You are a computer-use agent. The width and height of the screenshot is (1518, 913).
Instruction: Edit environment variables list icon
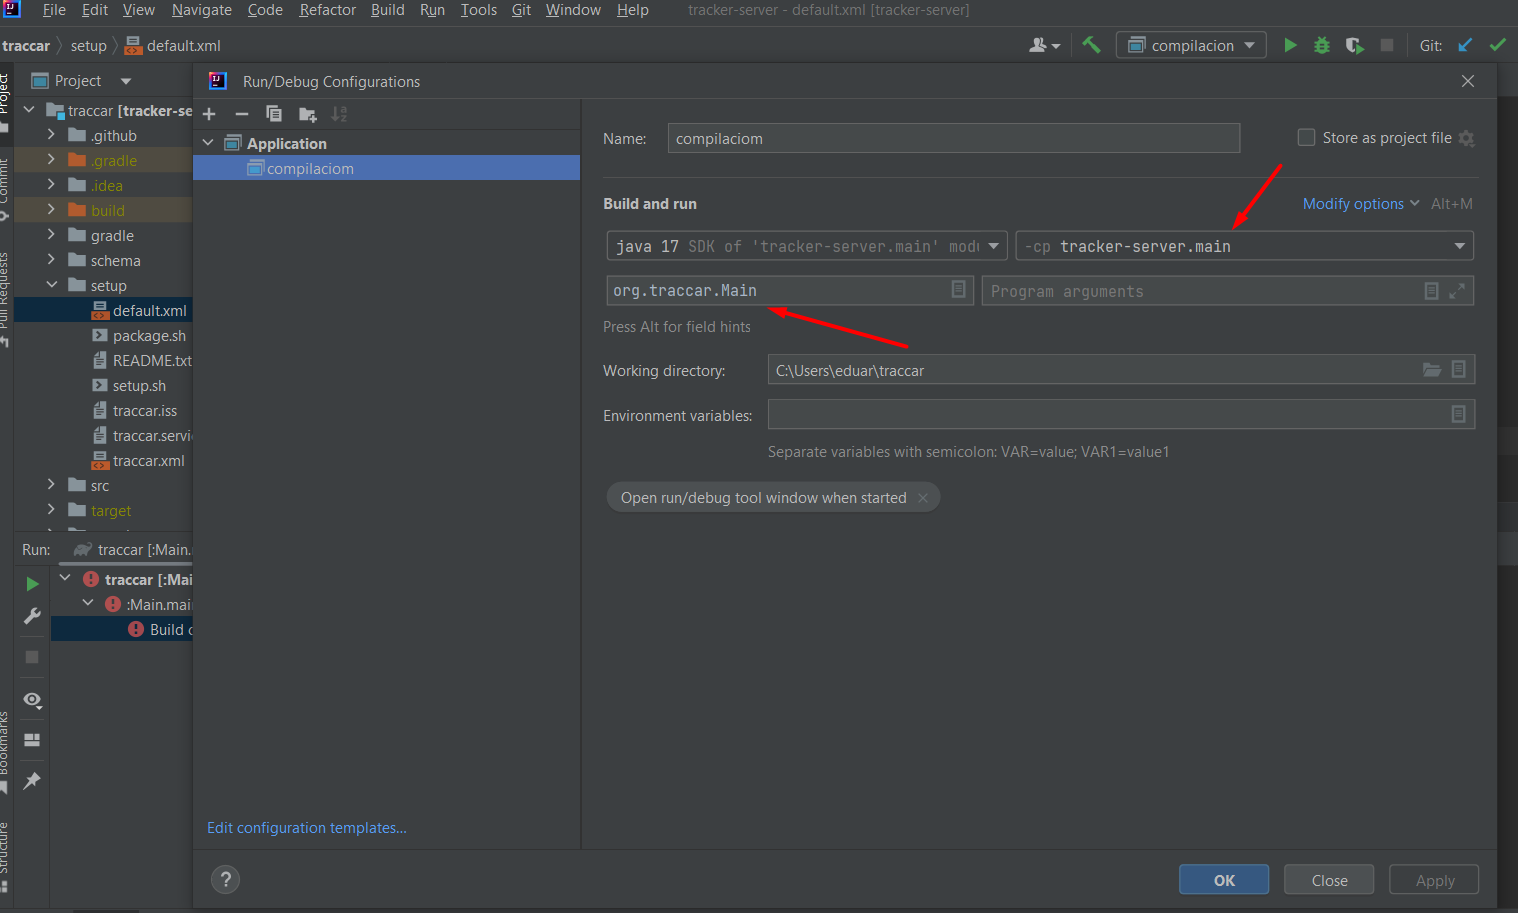point(1459,414)
